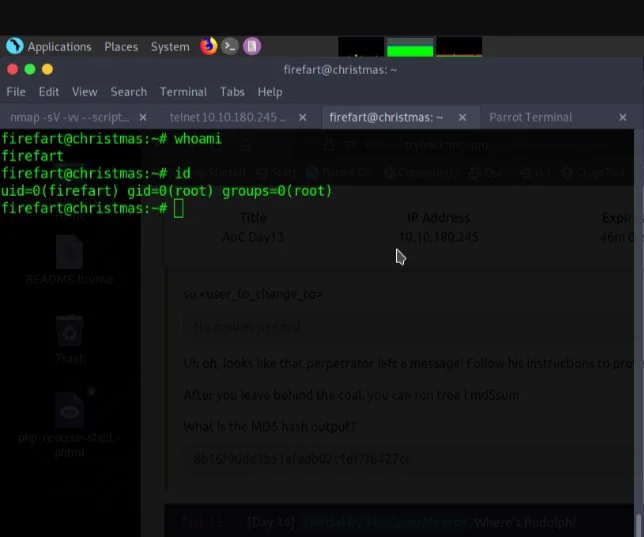Viewport: 644px width, 537px height.
Task: Launch Firefox from the top panel
Action: pos(209,46)
